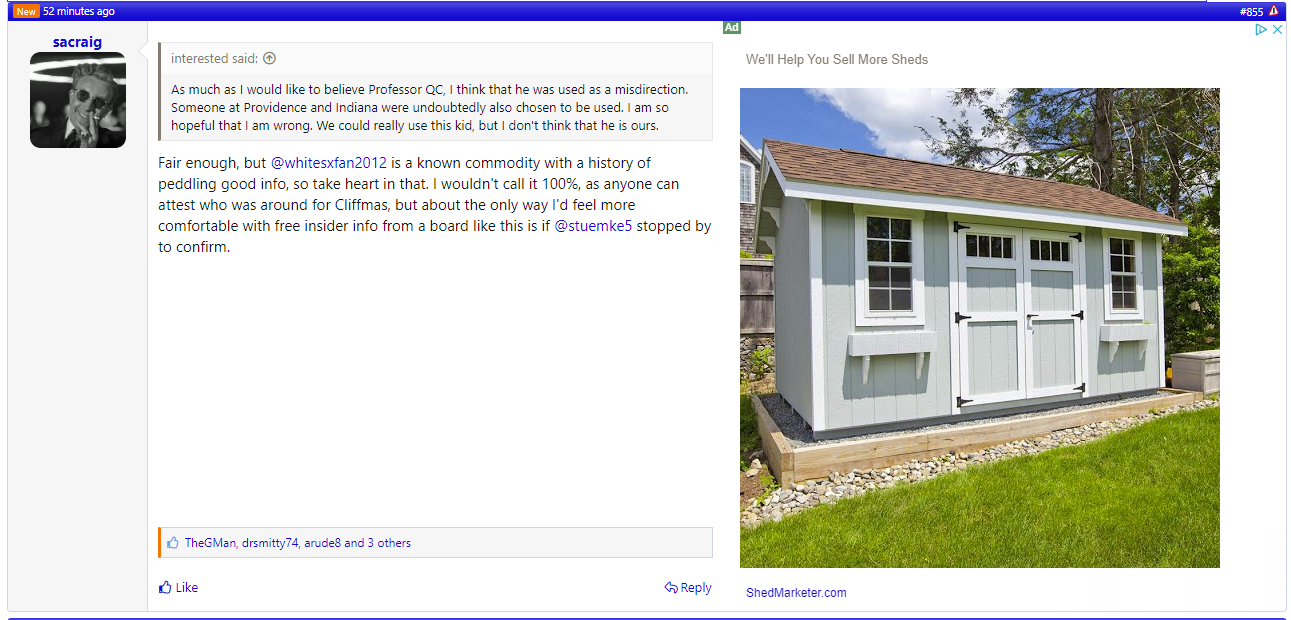Open sacraig's avatar picture
Screen dimensions: 1291x620
(x=78, y=100)
